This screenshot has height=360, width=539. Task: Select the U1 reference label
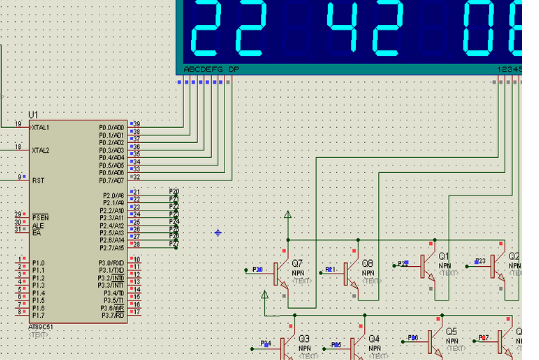(33, 115)
